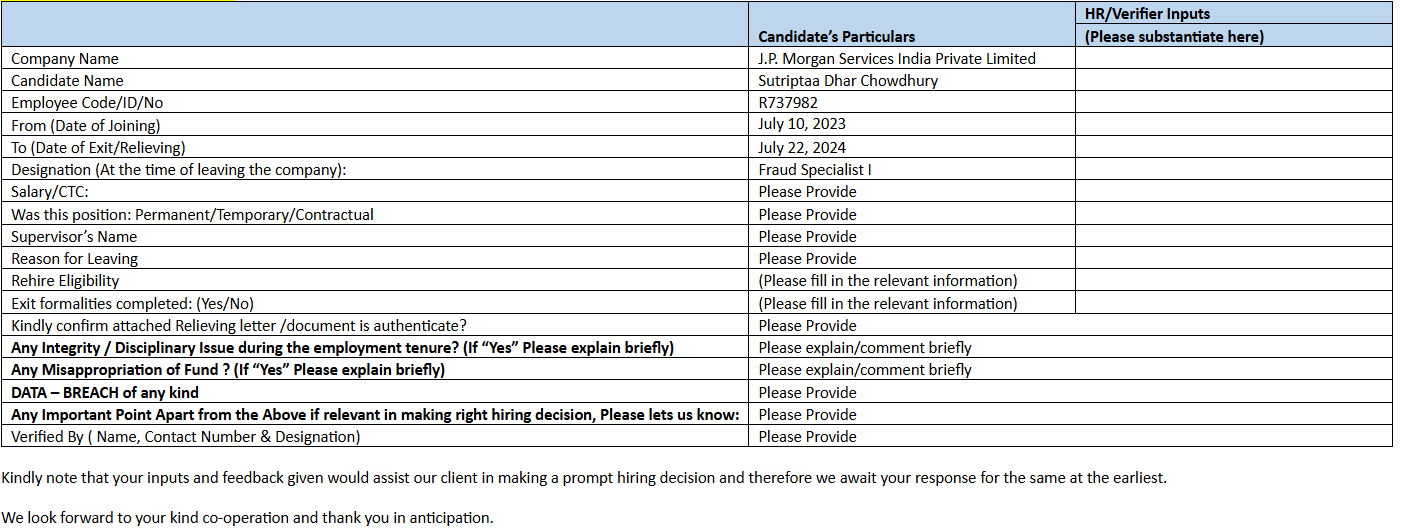This screenshot has width=1402, height=531.
Task: Click the candidate name Sutriptaa Dhar Chowdhury
Action: click(x=848, y=80)
